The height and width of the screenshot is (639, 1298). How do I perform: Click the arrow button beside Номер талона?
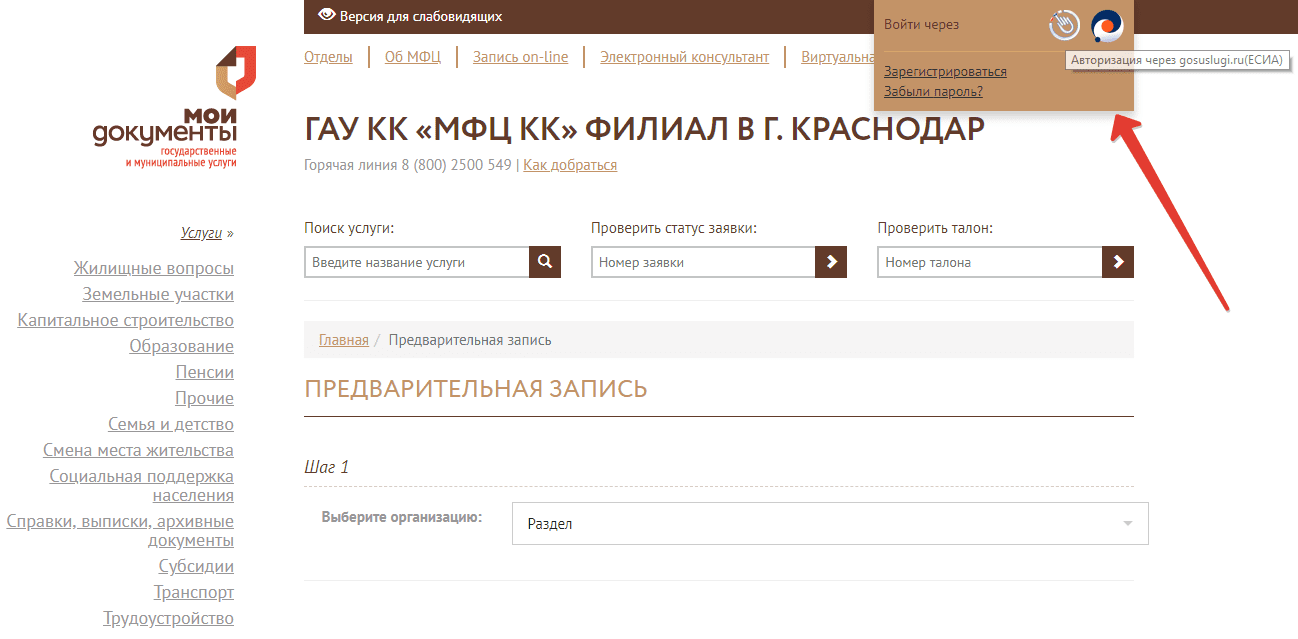click(1118, 262)
